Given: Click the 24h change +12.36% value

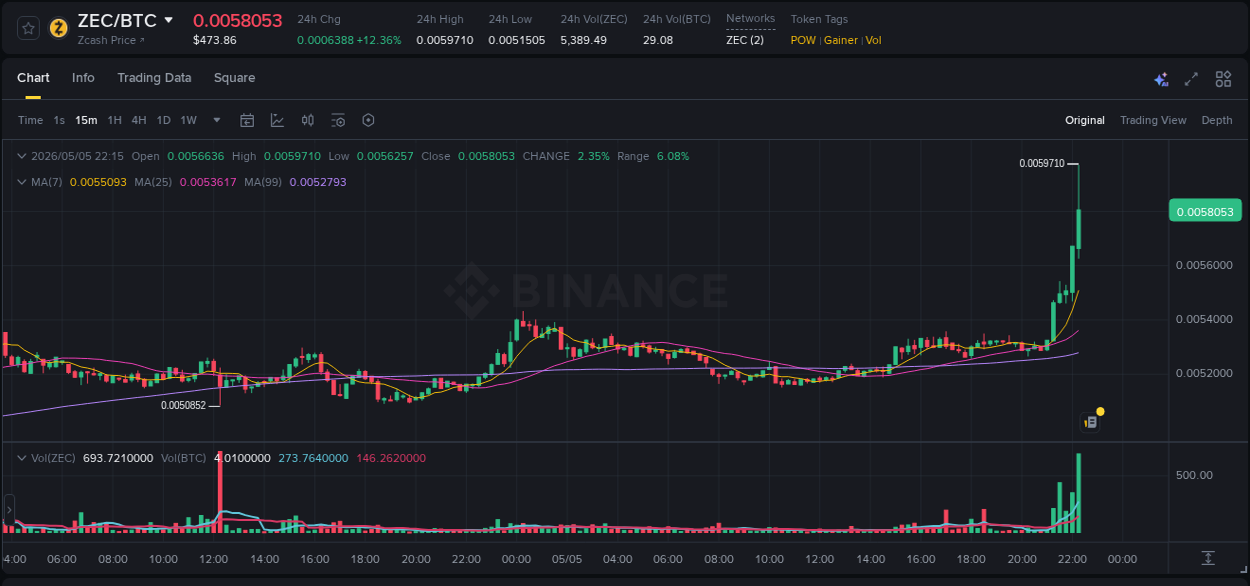Looking at the screenshot, I should (x=379, y=40).
